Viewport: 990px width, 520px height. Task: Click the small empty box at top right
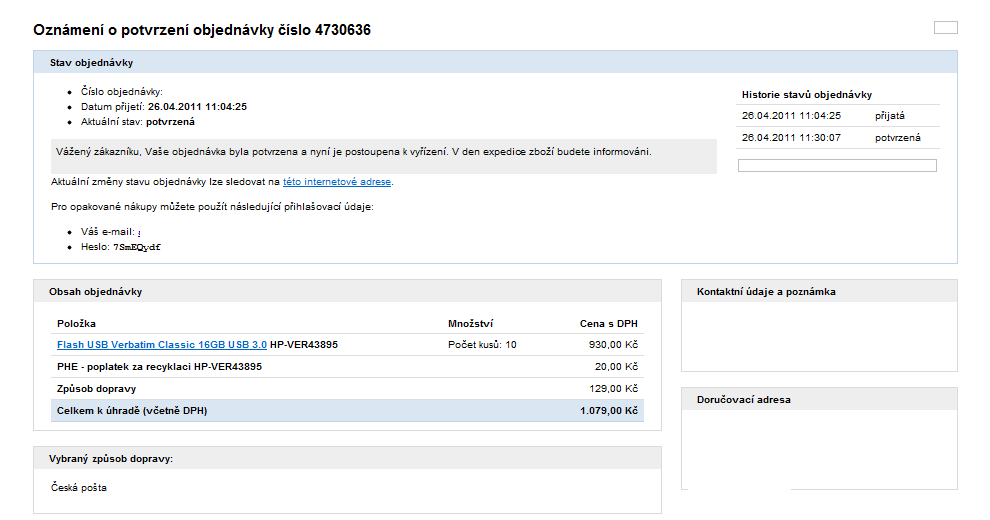click(x=945, y=28)
